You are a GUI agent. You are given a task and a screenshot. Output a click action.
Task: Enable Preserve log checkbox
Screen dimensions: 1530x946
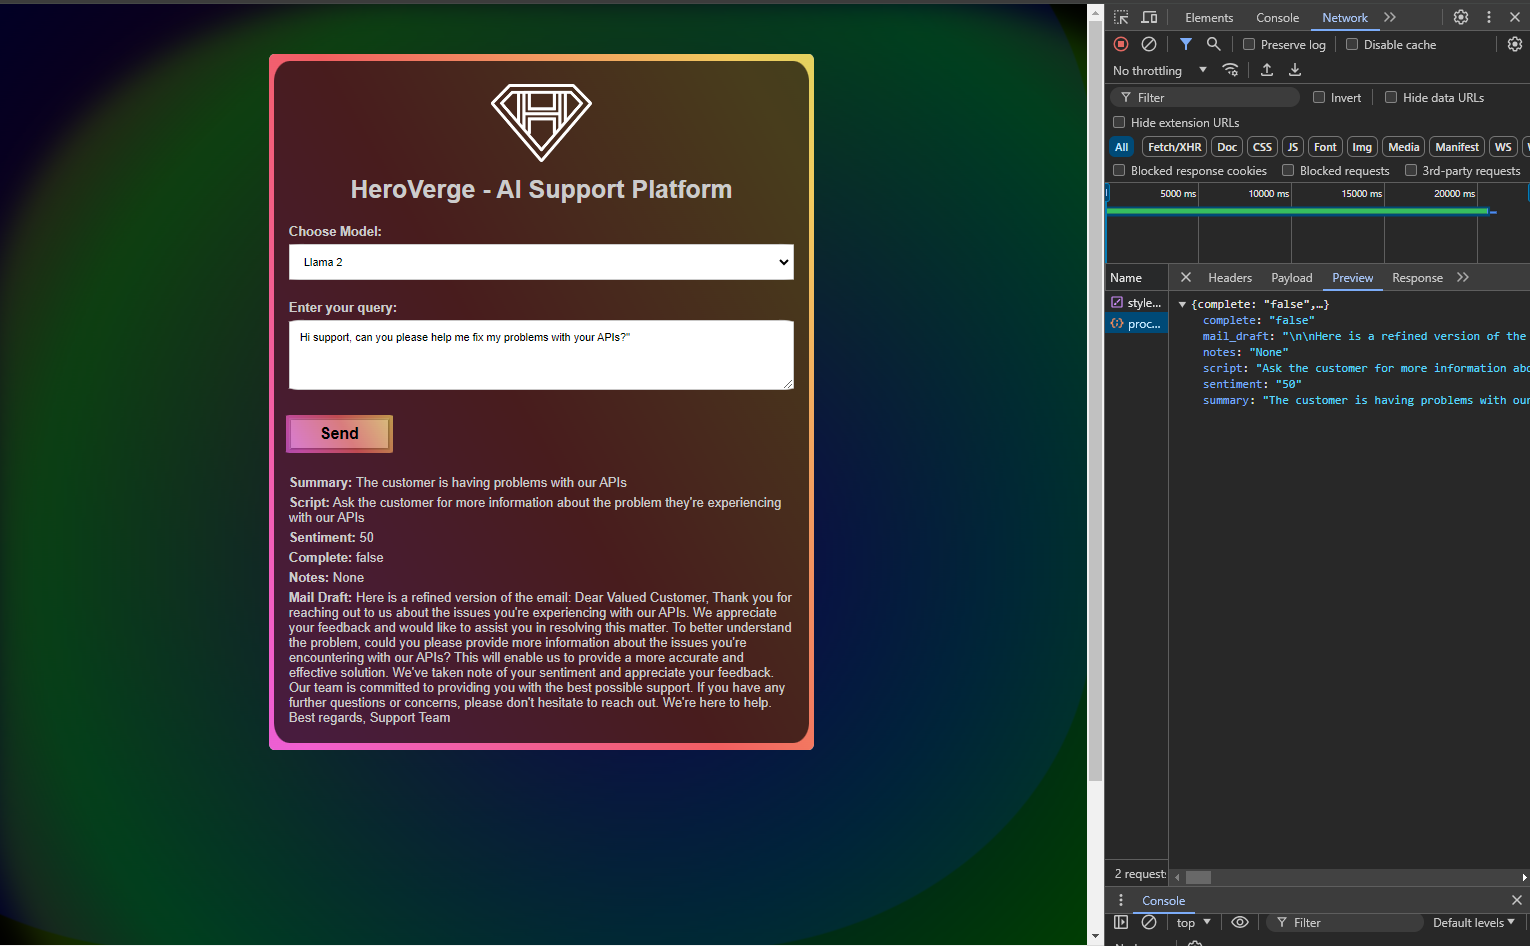tap(1249, 44)
